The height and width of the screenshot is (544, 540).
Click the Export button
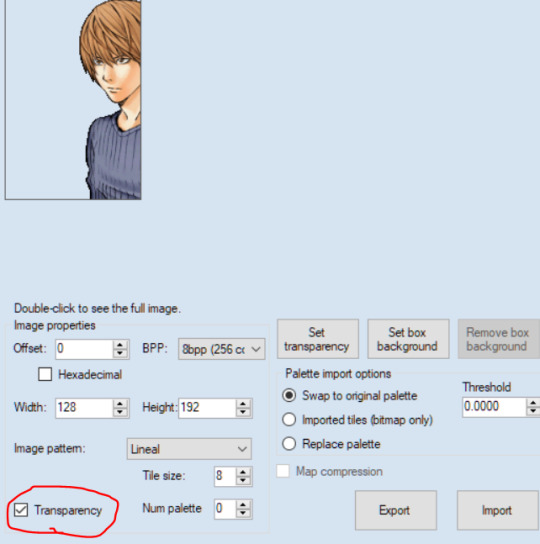pyautogui.click(x=396, y=510)
